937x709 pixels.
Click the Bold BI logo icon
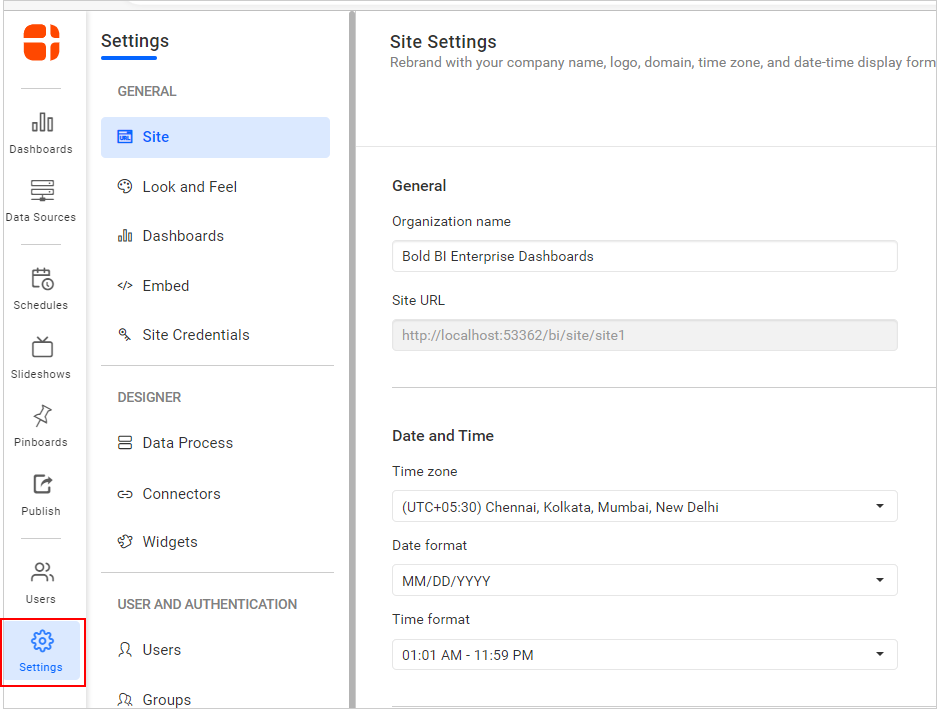(x=42, y=43)
